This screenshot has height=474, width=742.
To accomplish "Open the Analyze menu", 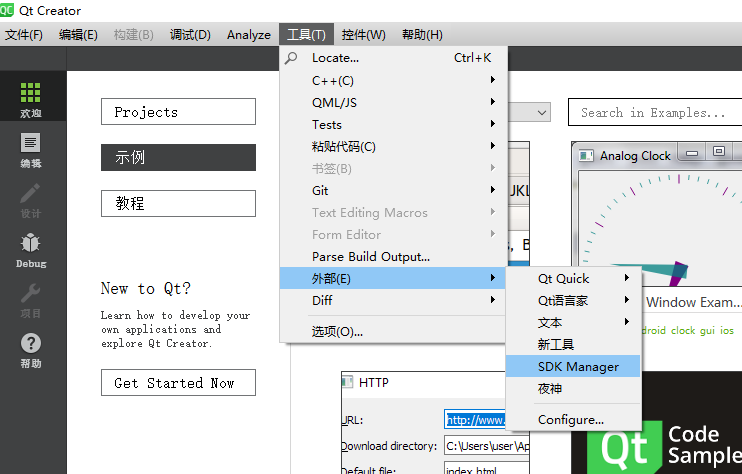I will click(x=248, y=35).
